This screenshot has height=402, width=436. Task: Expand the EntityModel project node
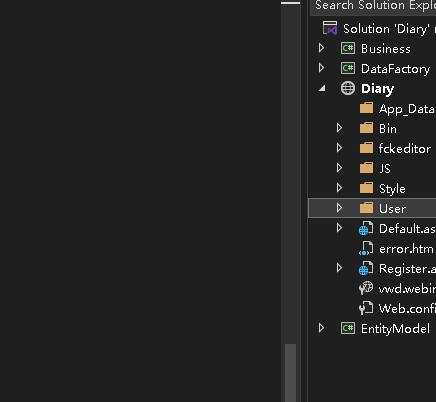point(321,328)
